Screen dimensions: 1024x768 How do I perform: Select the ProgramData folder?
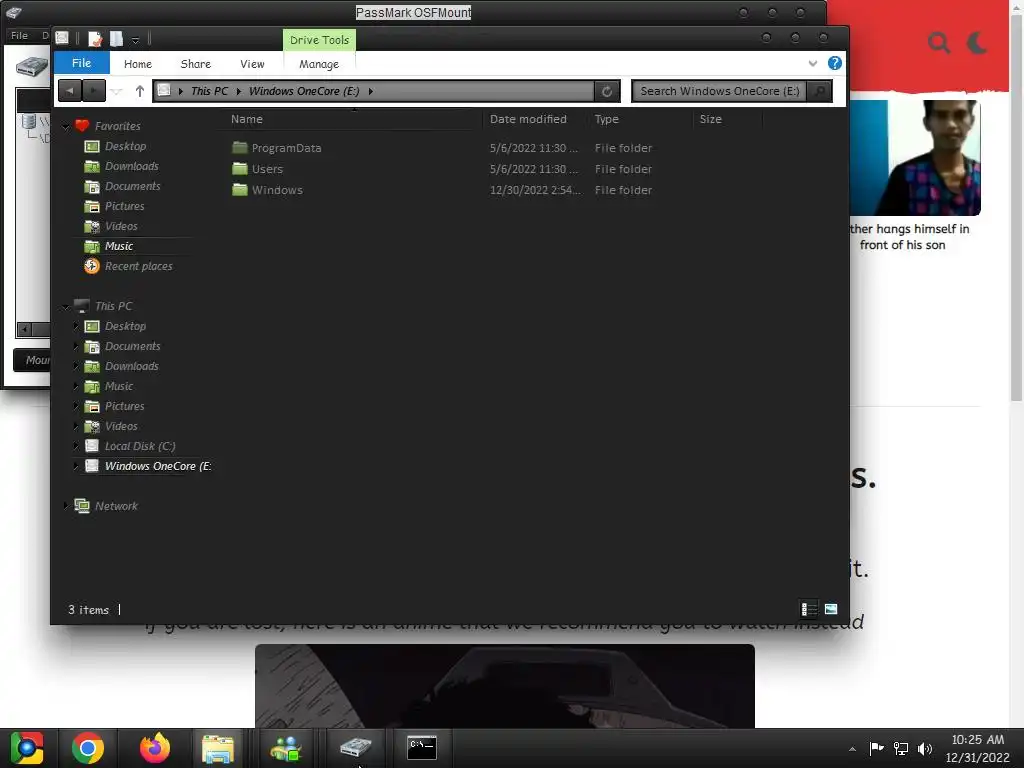coord(286,148)
